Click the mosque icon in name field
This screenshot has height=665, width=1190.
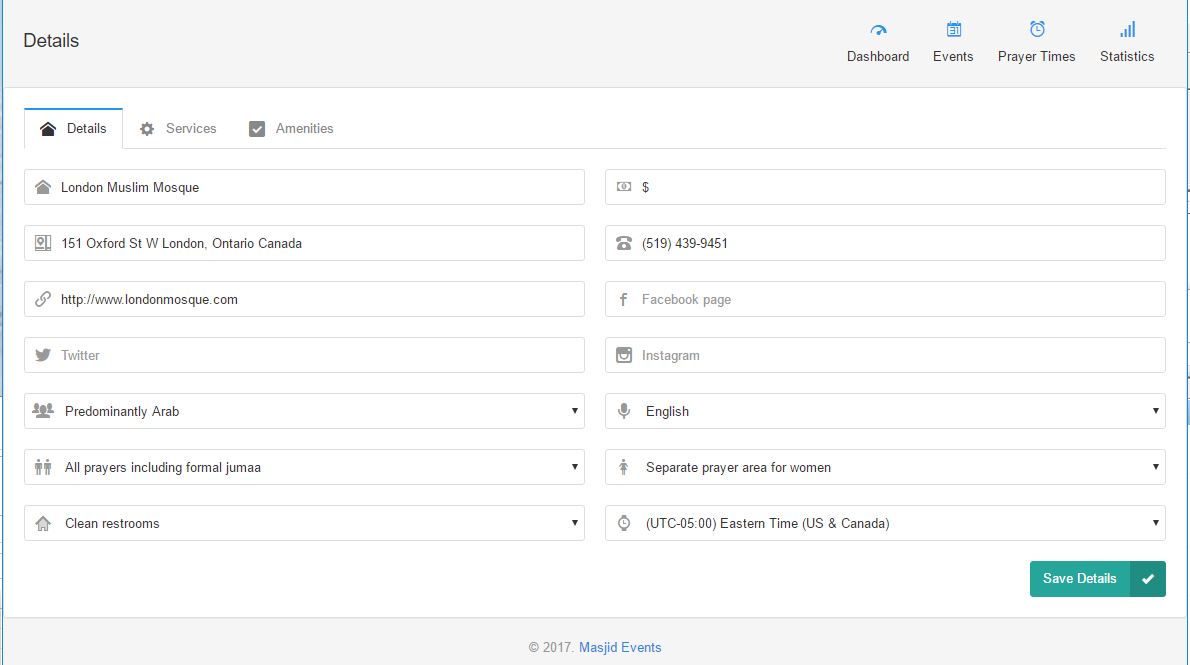(43, 187)
